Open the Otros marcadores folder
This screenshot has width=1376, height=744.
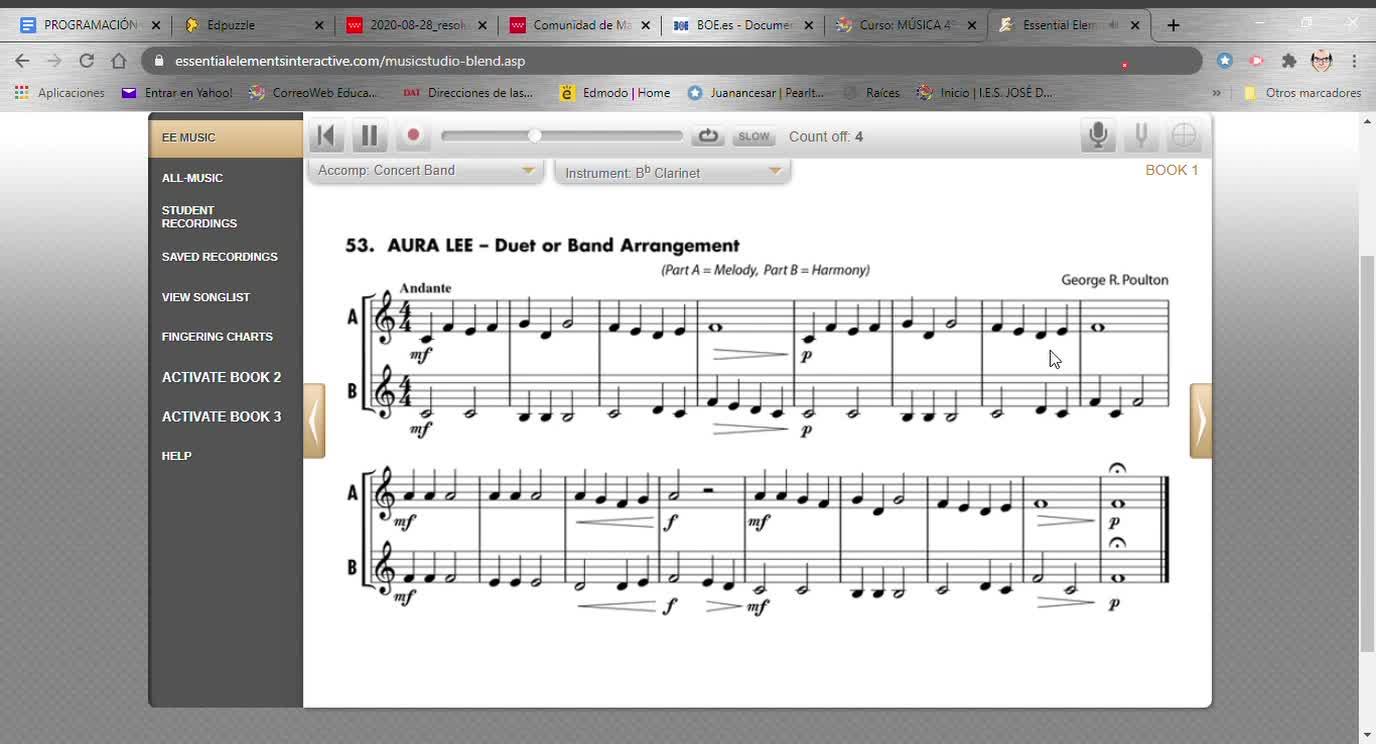(x=1302, y=93)
